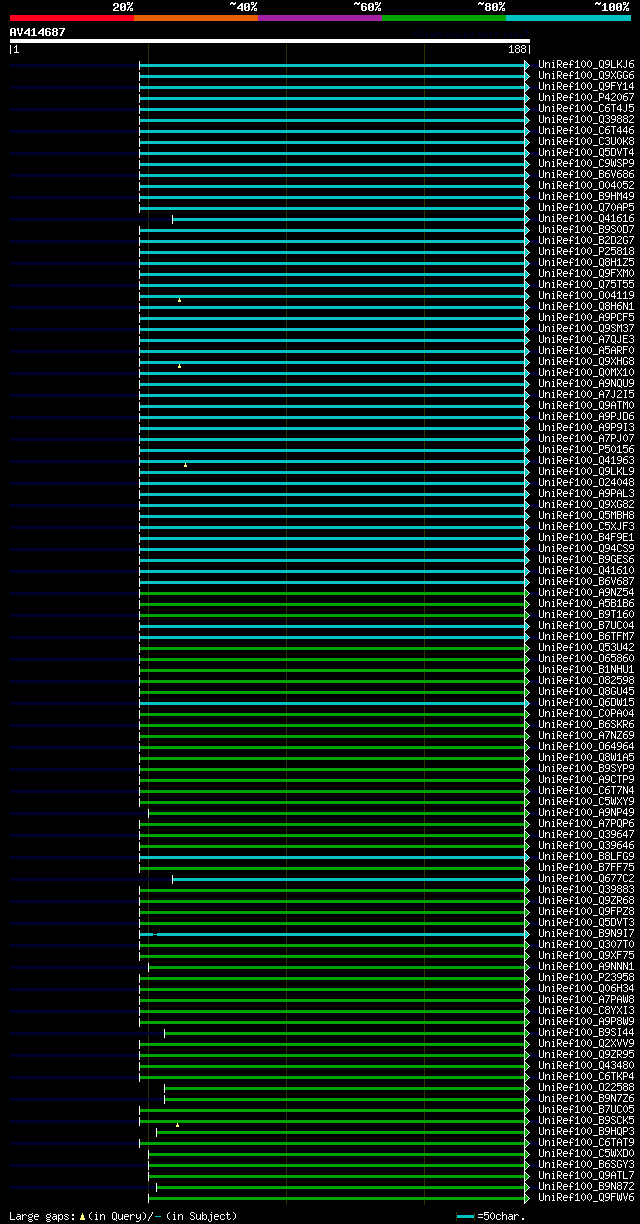Viewport: 640px width, 1224px height.
Task: Select hit label UniRef100_Q9ATL7
Action: [x=586, y=1176]
